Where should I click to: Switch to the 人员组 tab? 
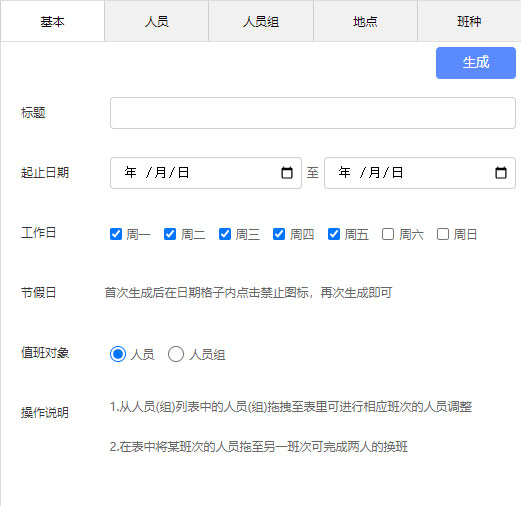pos(261,21)
